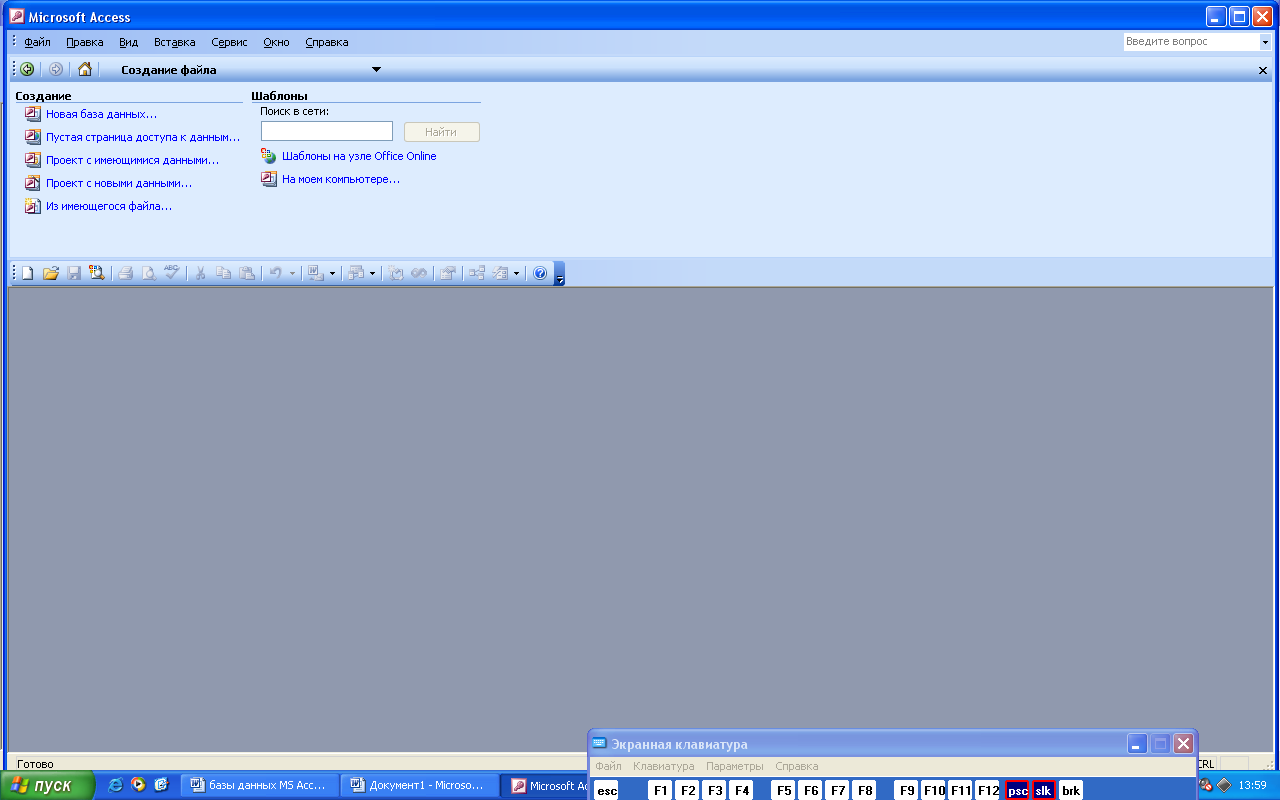This screenshot has width=1280, height=800.
Task: Click the File Search toolbar icon
Action: 97,273
